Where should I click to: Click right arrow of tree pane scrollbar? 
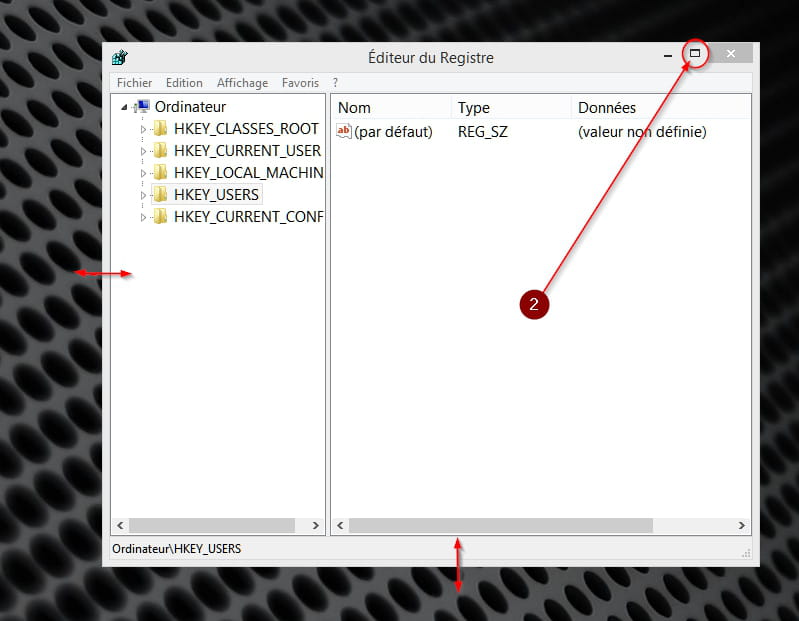point(315,525)
